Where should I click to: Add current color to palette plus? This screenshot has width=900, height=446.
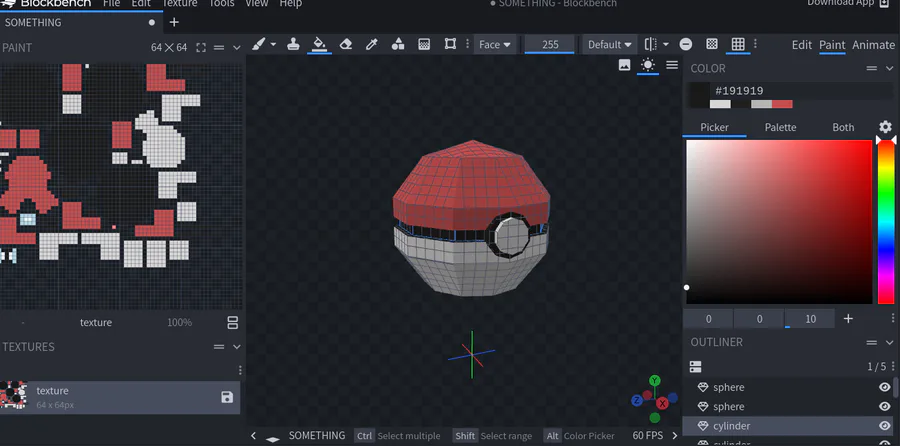848,319
